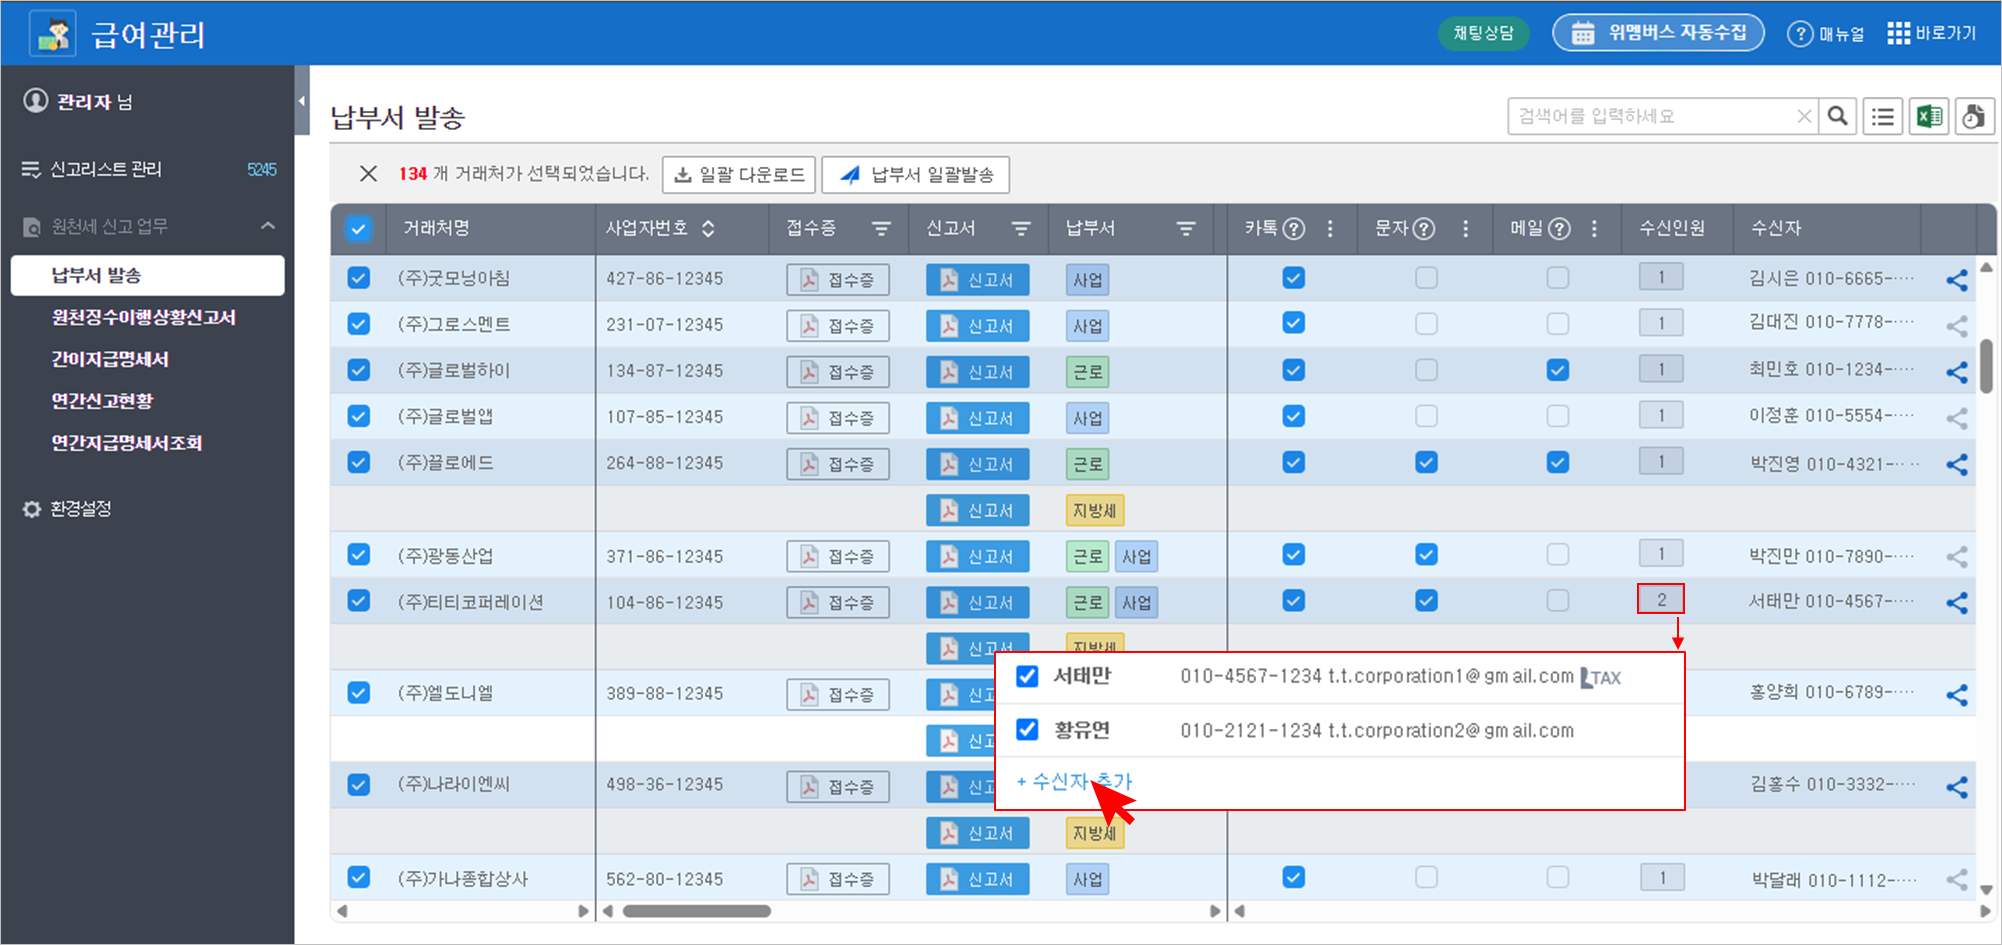This screenshot has width=2002, height=945.
Task: Open the 매뉴얼 help icon
Action: (x=1799, y=33)
